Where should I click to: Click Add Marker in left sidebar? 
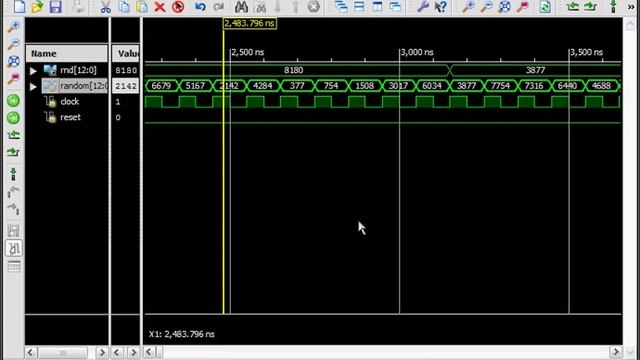13,174
